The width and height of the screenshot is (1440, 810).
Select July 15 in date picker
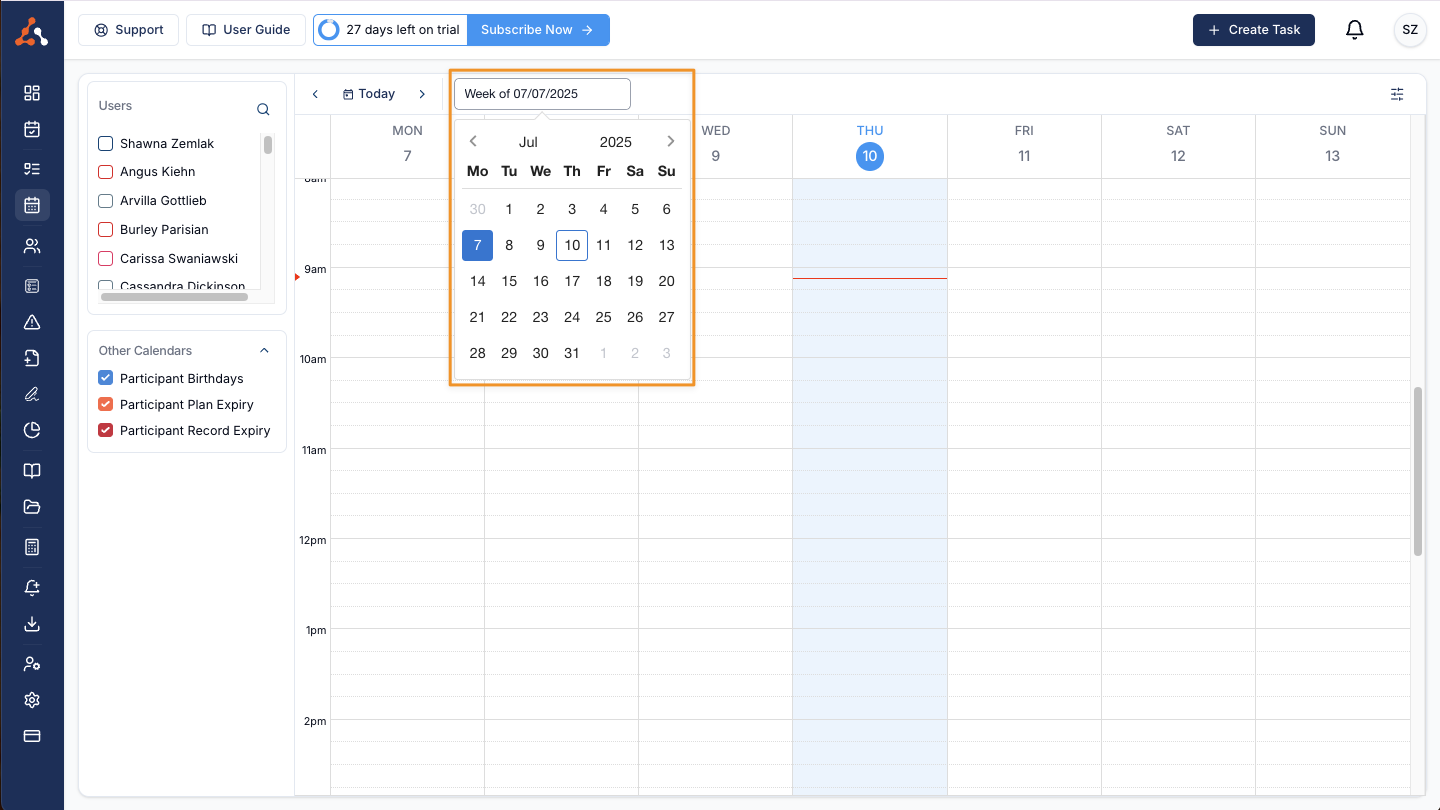[509, 281]
